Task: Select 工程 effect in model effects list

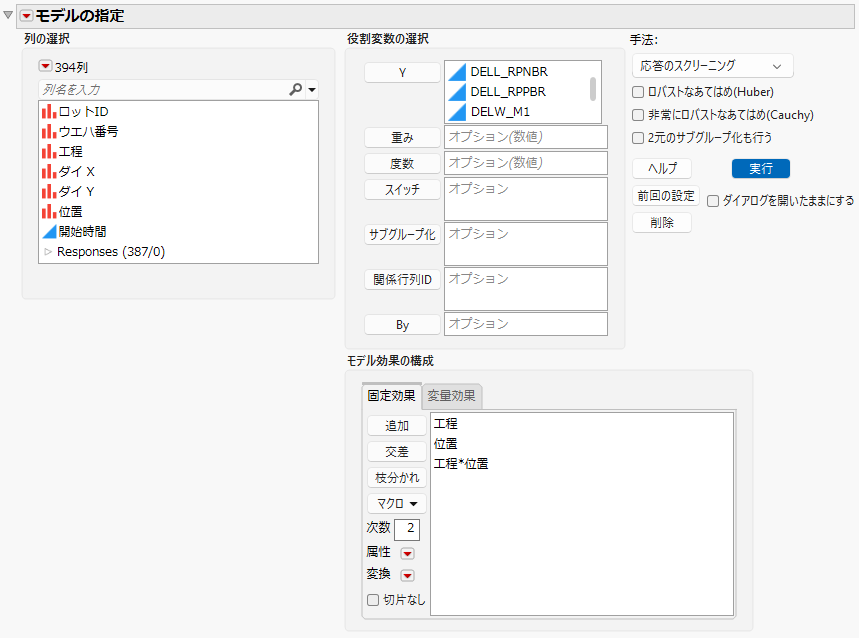Action: pos(445,424)
